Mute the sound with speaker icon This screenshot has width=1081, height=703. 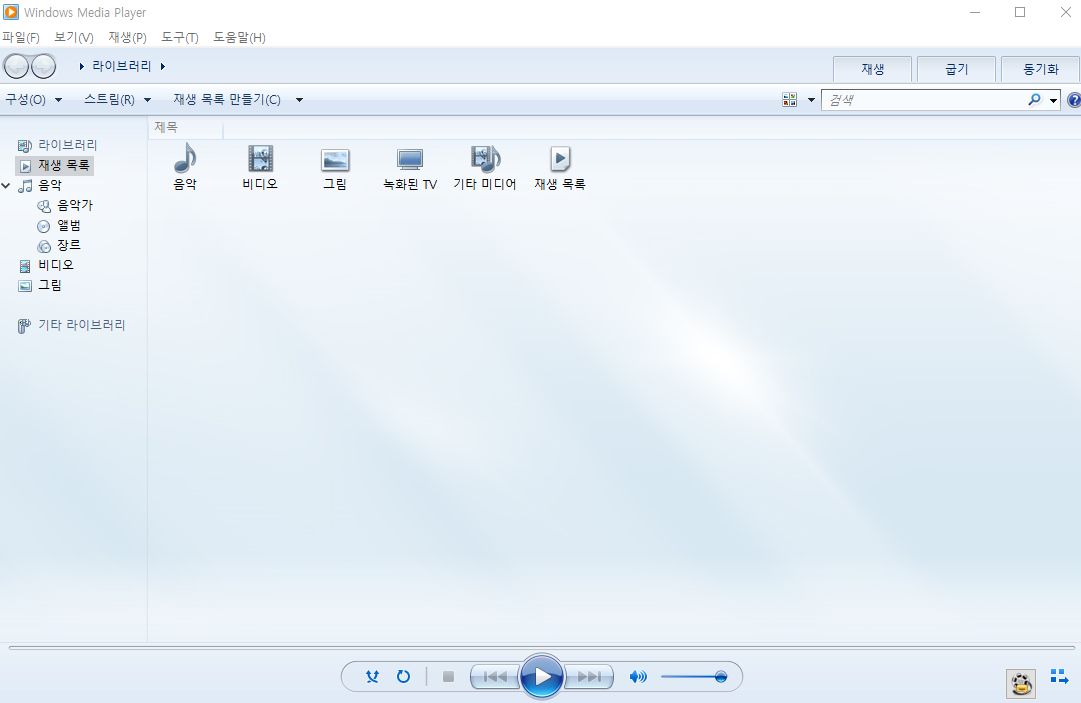(638, 676)
